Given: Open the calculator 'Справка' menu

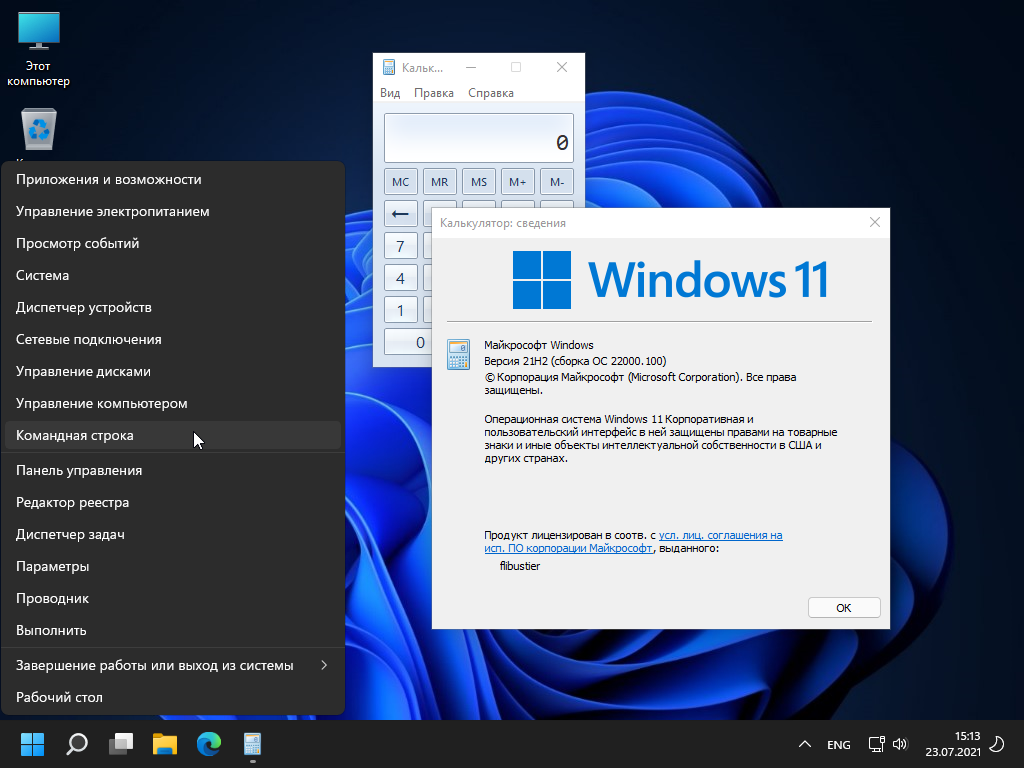Looking at the screenshot, I should pyautogui.click(x=491, y=93).
